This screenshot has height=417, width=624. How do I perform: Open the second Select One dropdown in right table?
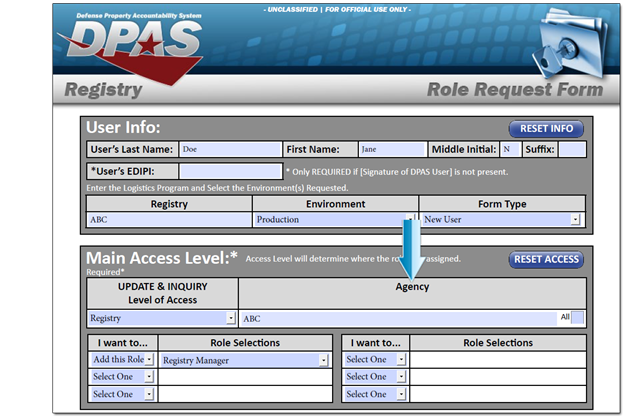[375, 376]
